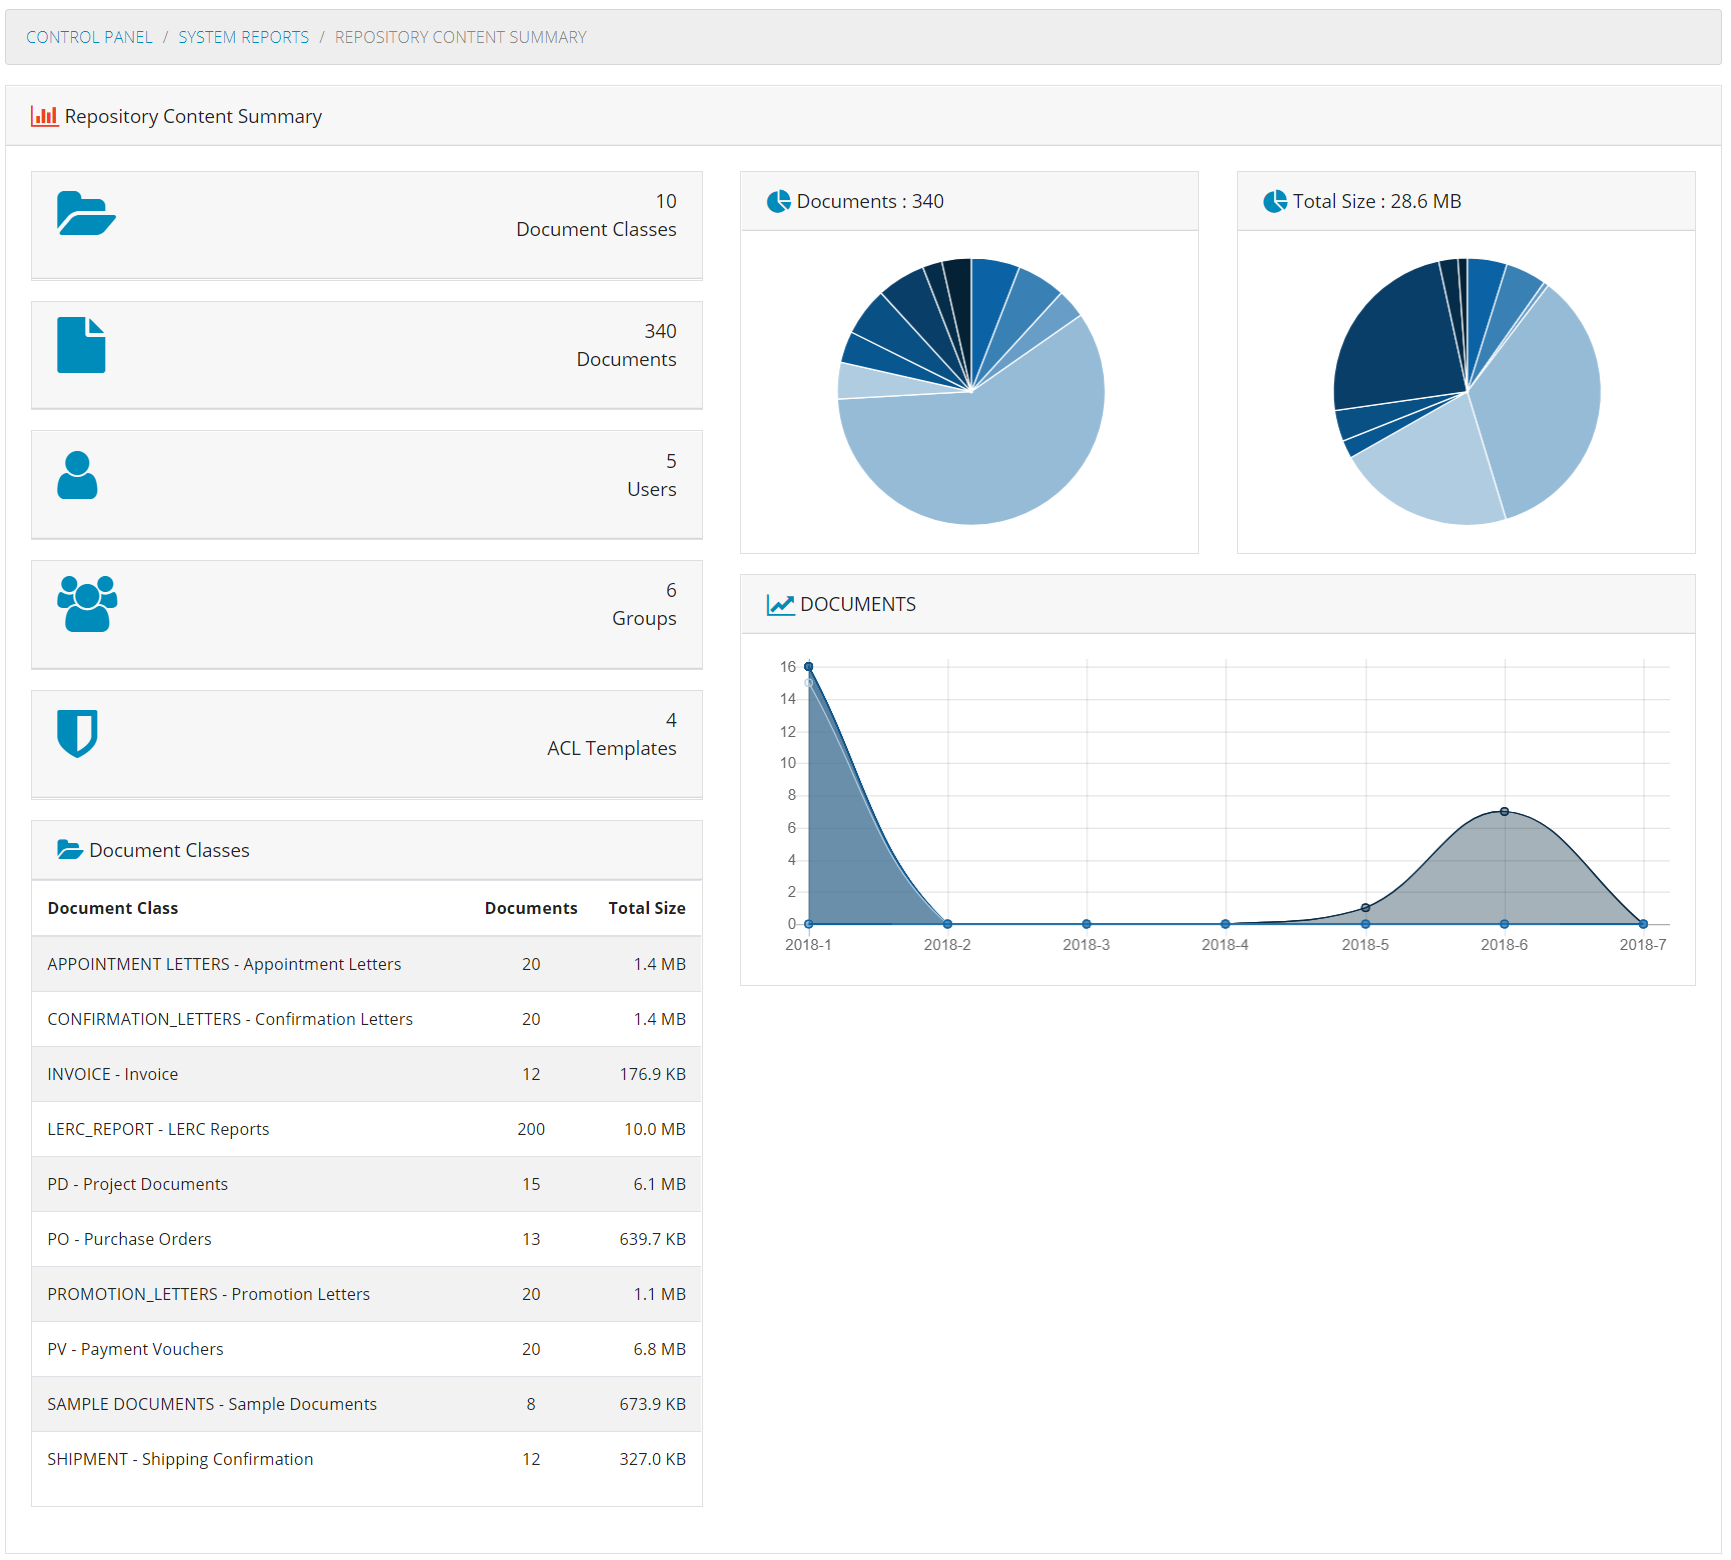Select APPOINTMENT LETTERS - Appointment Letters row

tap(366, 964)
